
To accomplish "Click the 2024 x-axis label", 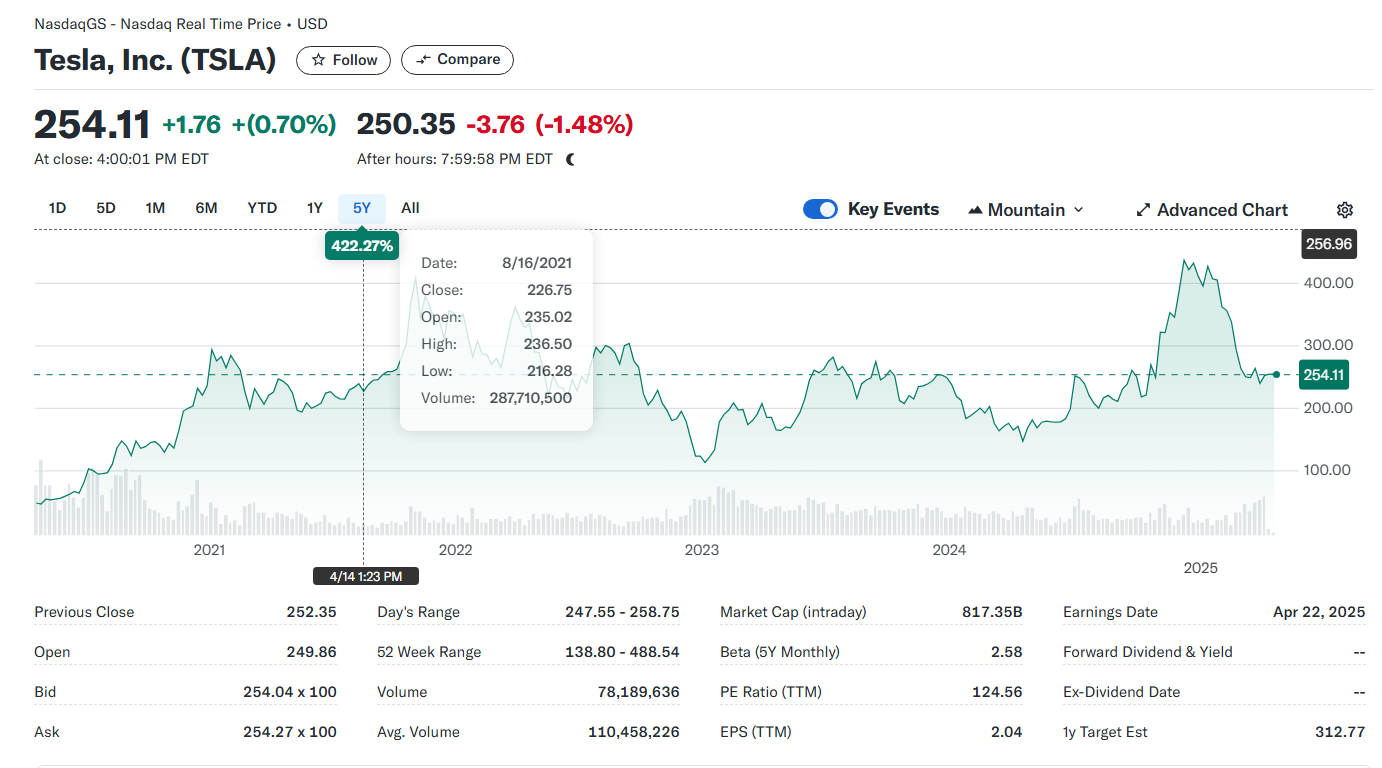I will pyautogui.click(x=949, y=550).
